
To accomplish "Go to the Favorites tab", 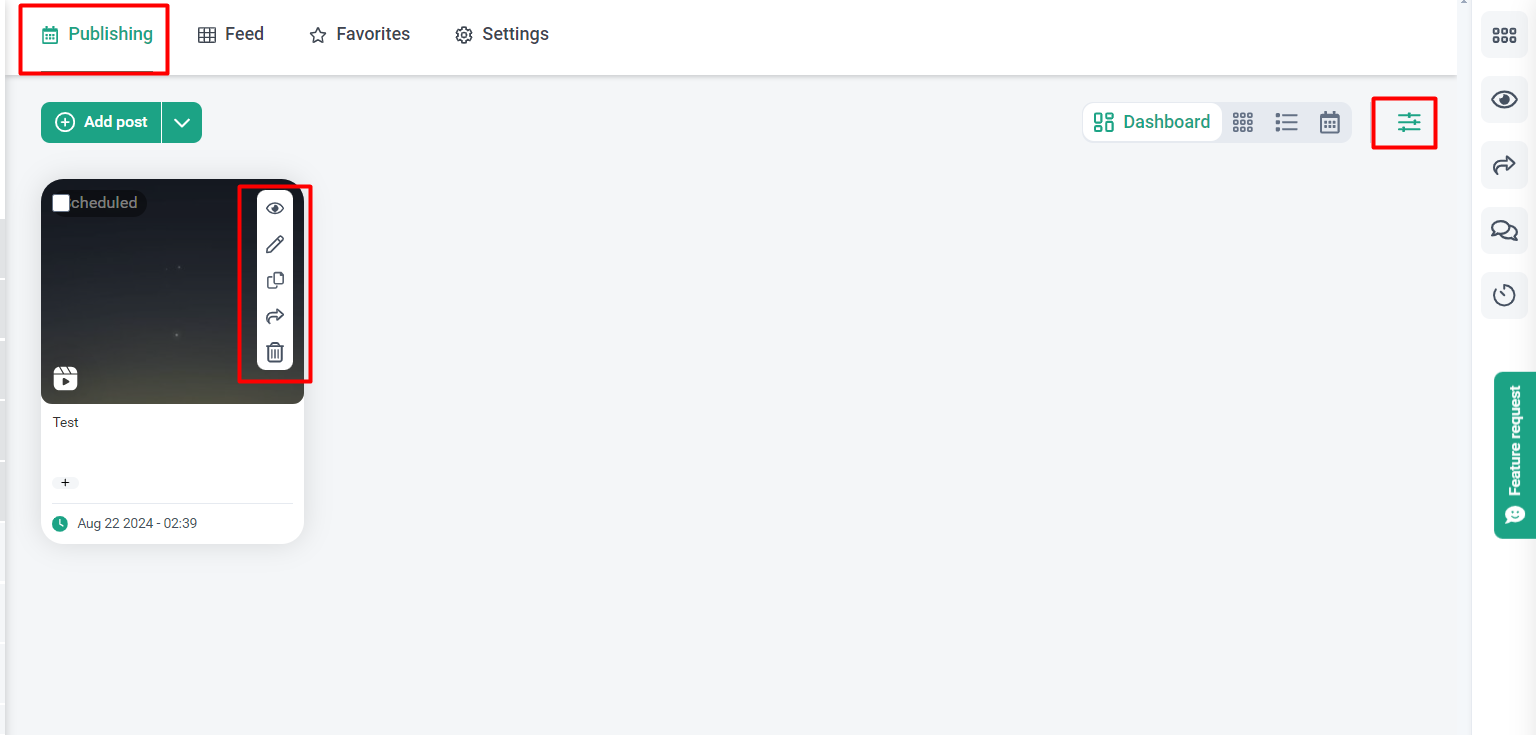I will click(x=360, y=34).
